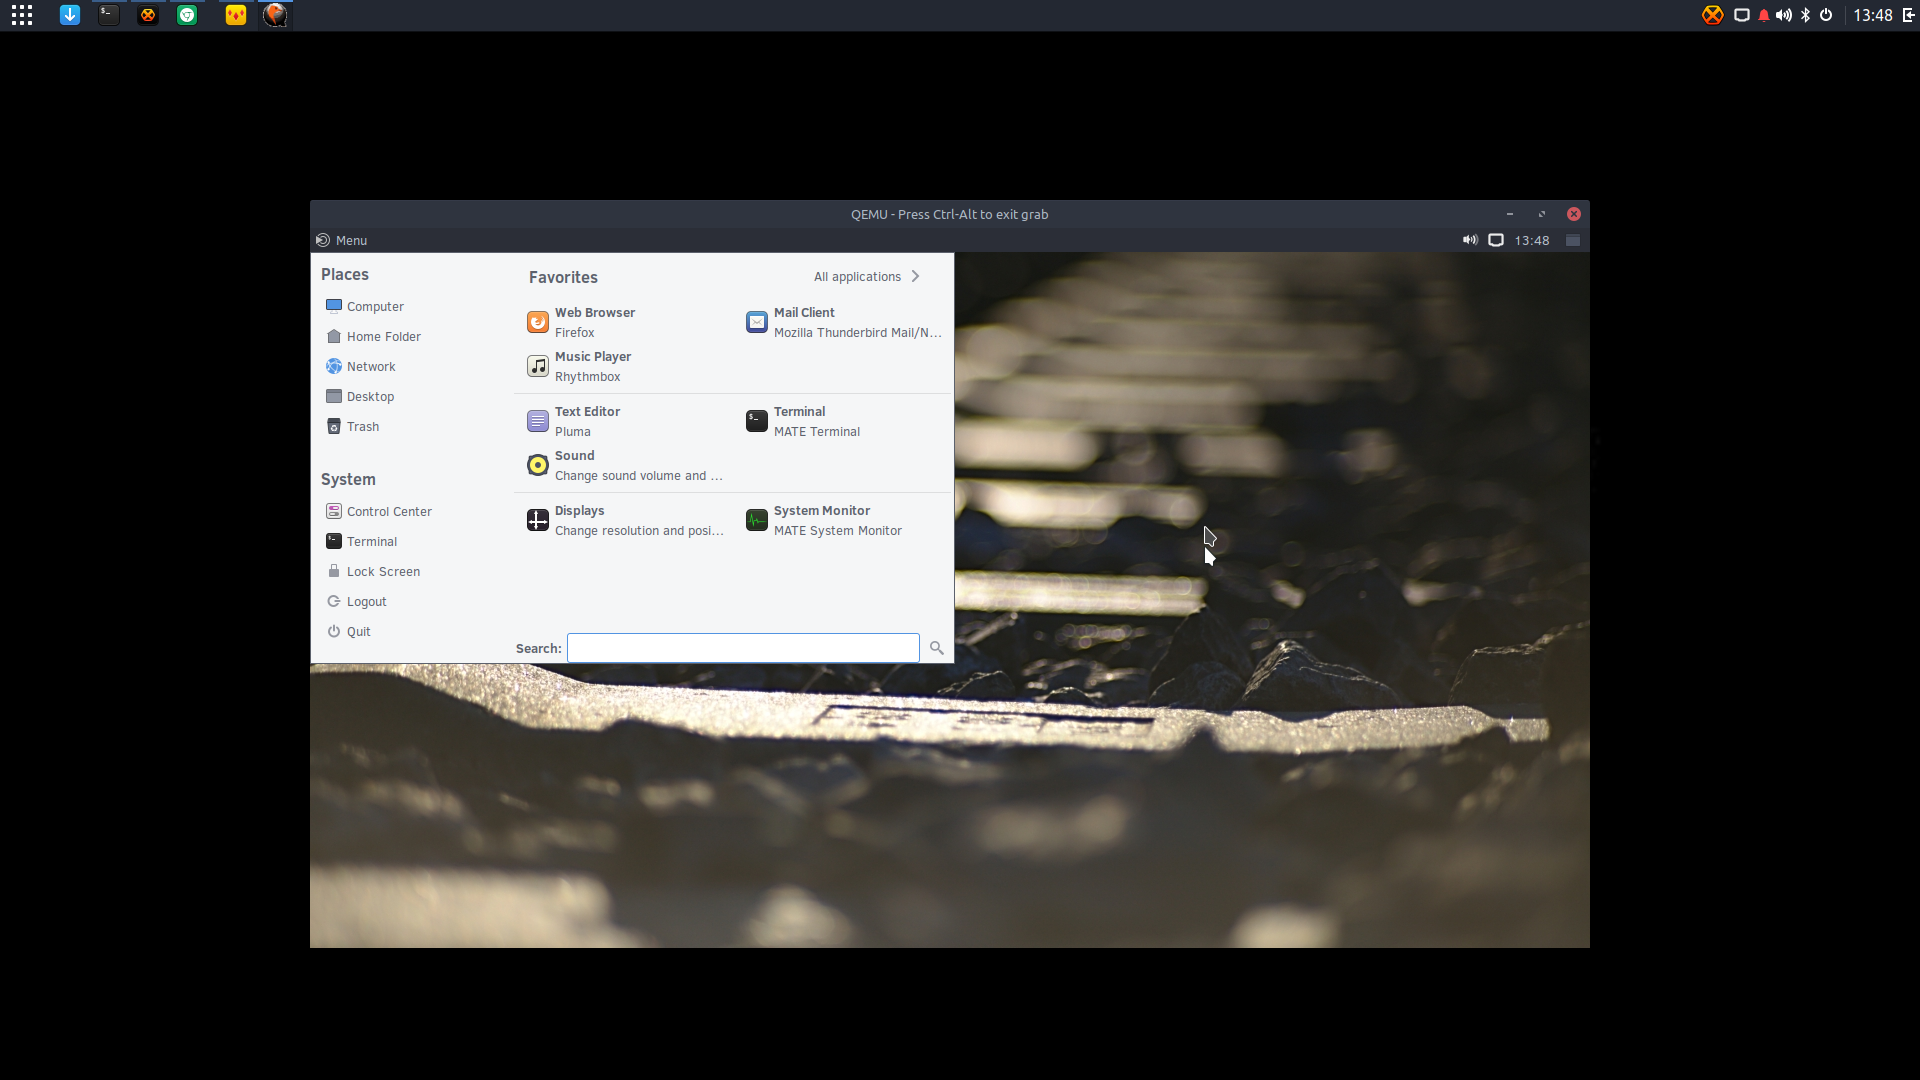Image resolution: width=1920 pixels, height=1080 pixels.
Task: Select Lock Screen option
Action: (x=374, y=571)
